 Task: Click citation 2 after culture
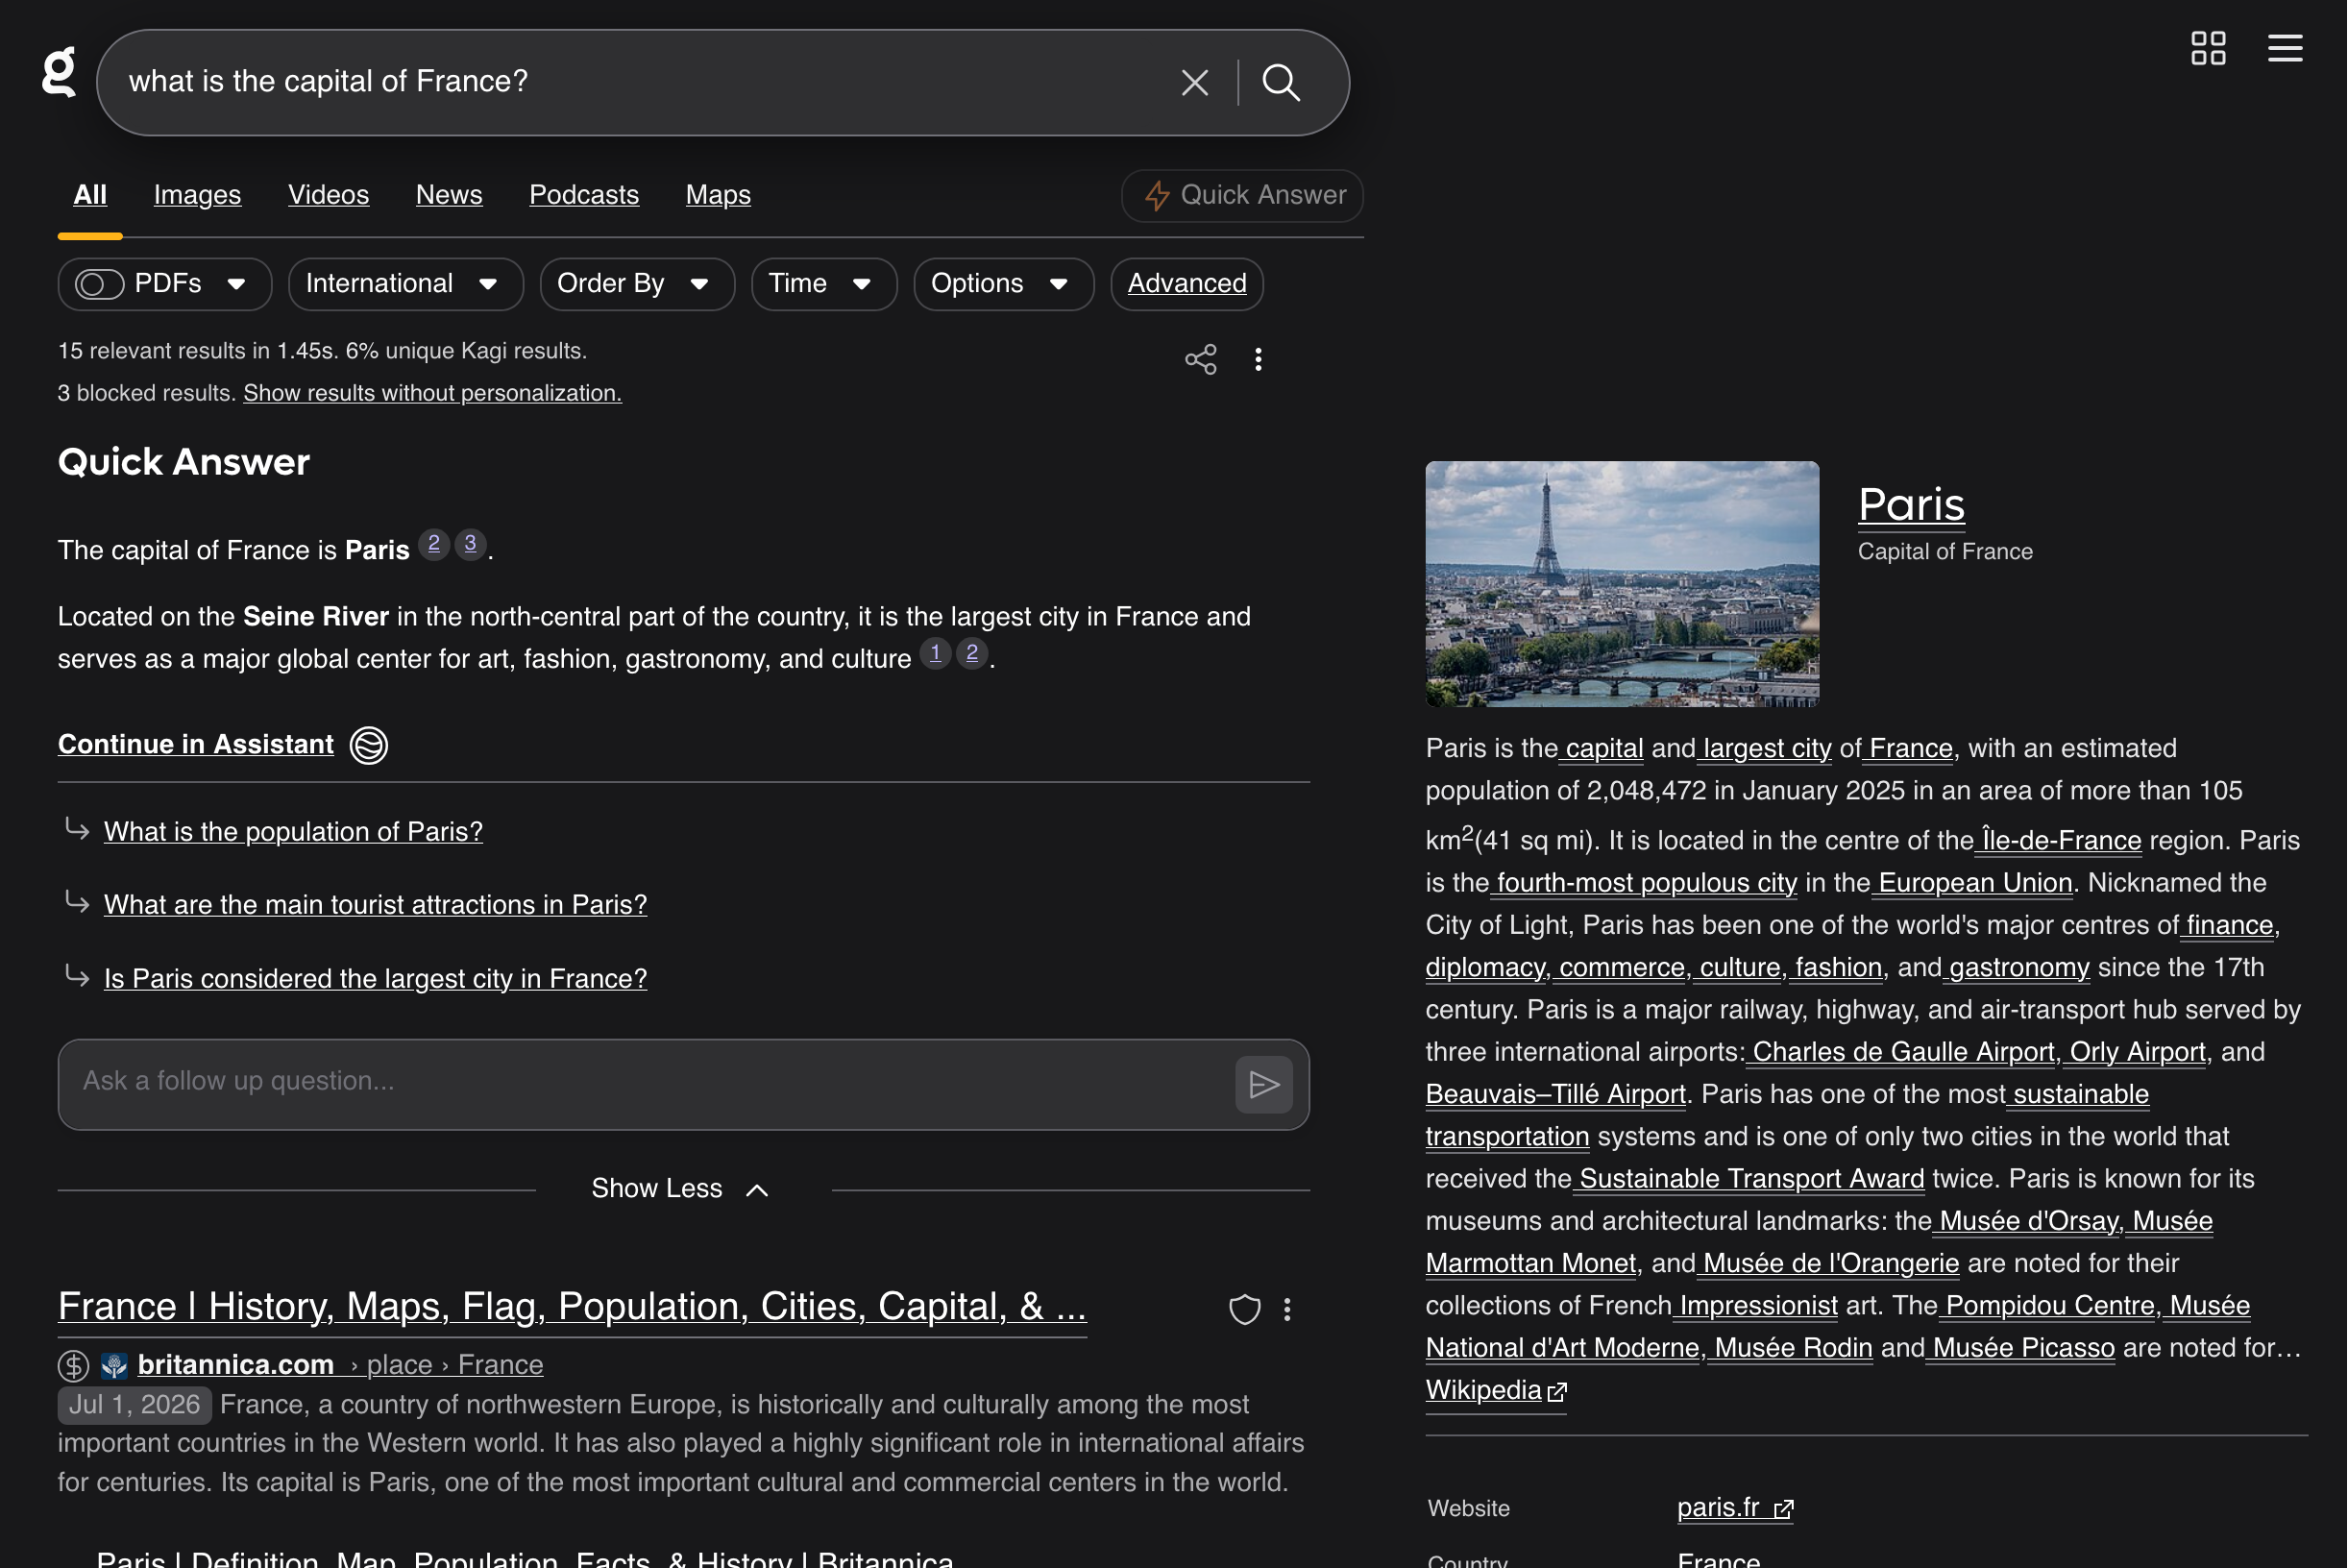(972, 653)
